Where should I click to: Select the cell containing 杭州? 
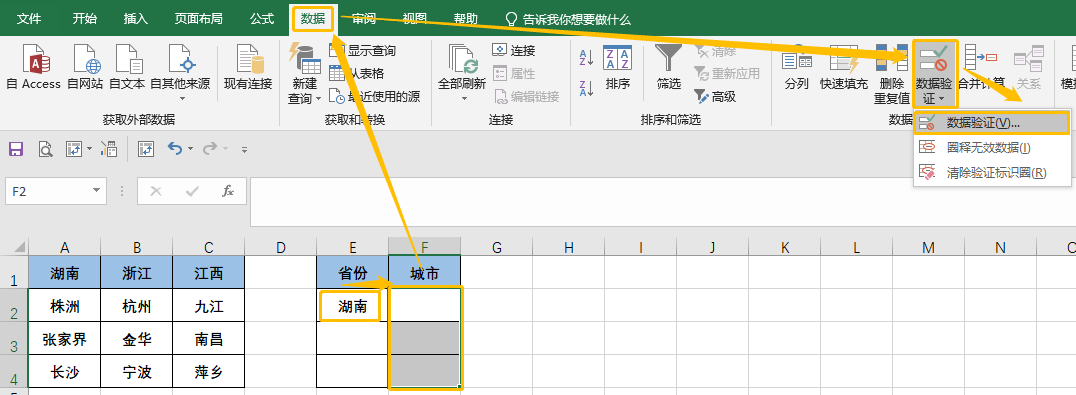coord(137,306)
